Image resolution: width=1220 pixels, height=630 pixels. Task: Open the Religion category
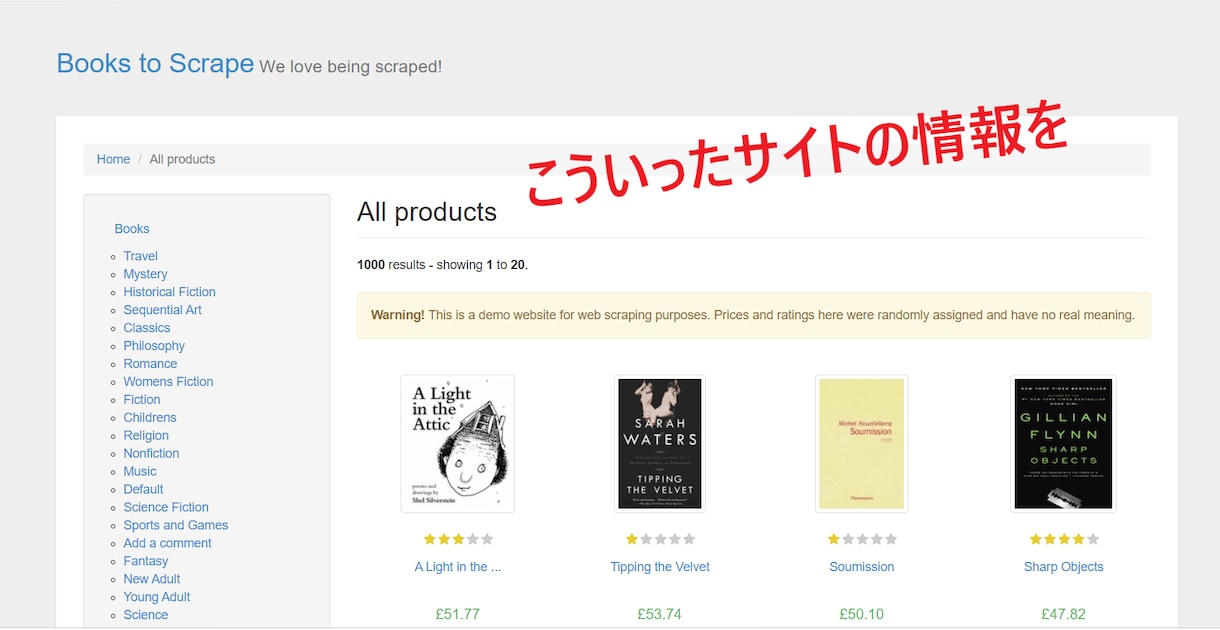[x=146, y=436]
